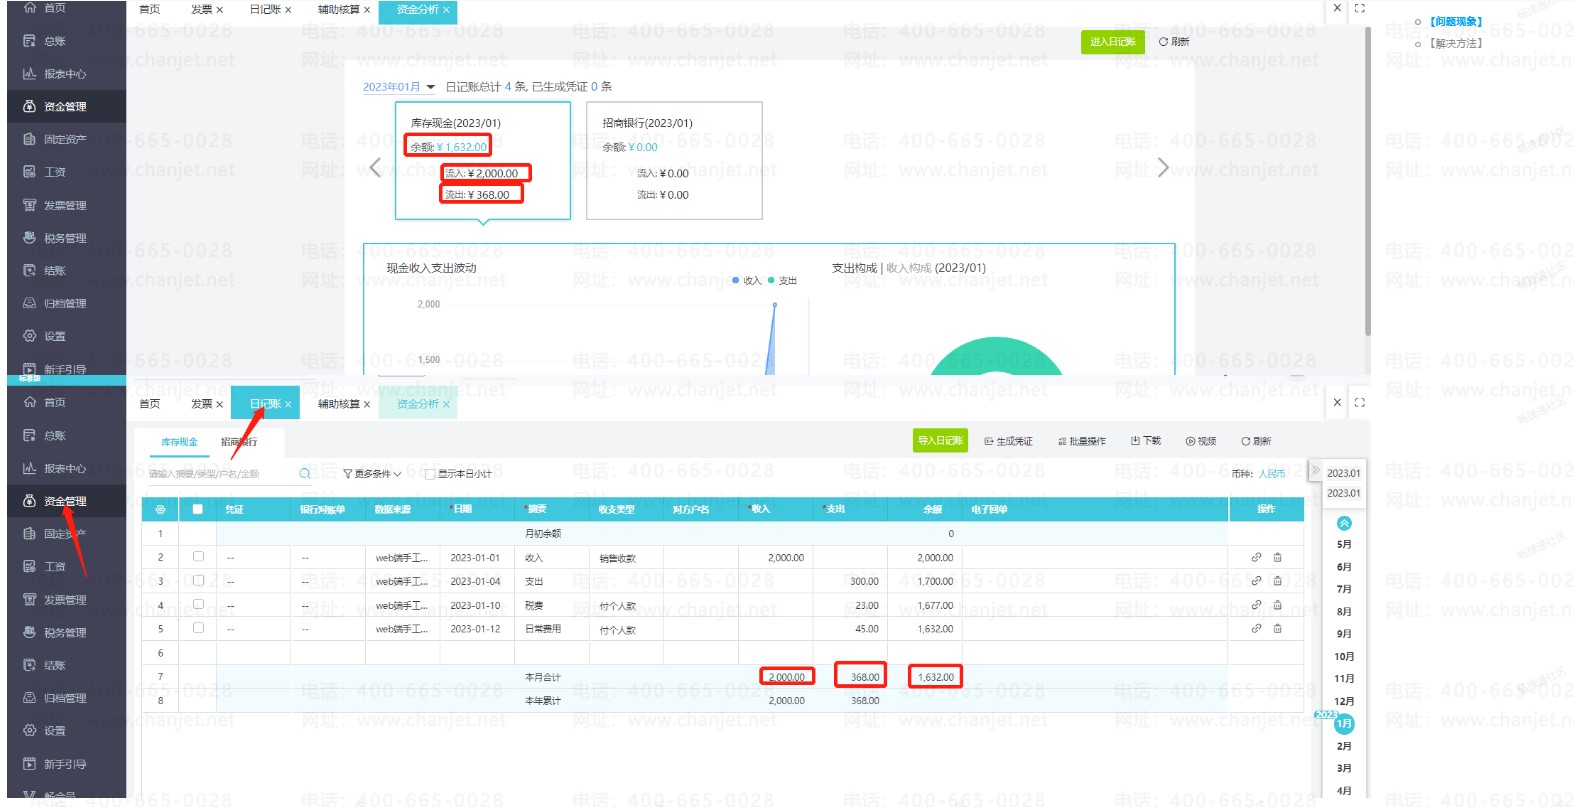Enable the 显示本日小计 checkbox
This screenshot has height=807, width=1574.
[430, 475]
